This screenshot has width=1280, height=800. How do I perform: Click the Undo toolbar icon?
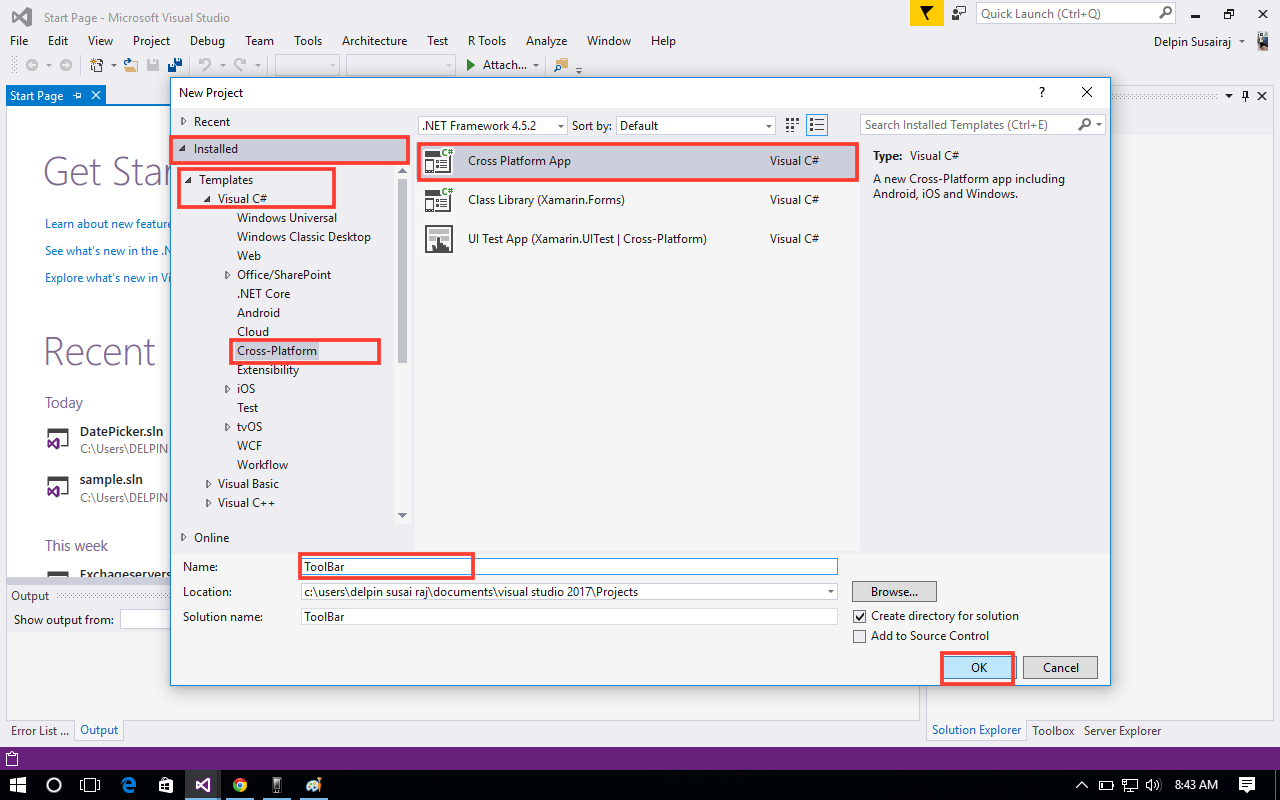pos(204,65)
